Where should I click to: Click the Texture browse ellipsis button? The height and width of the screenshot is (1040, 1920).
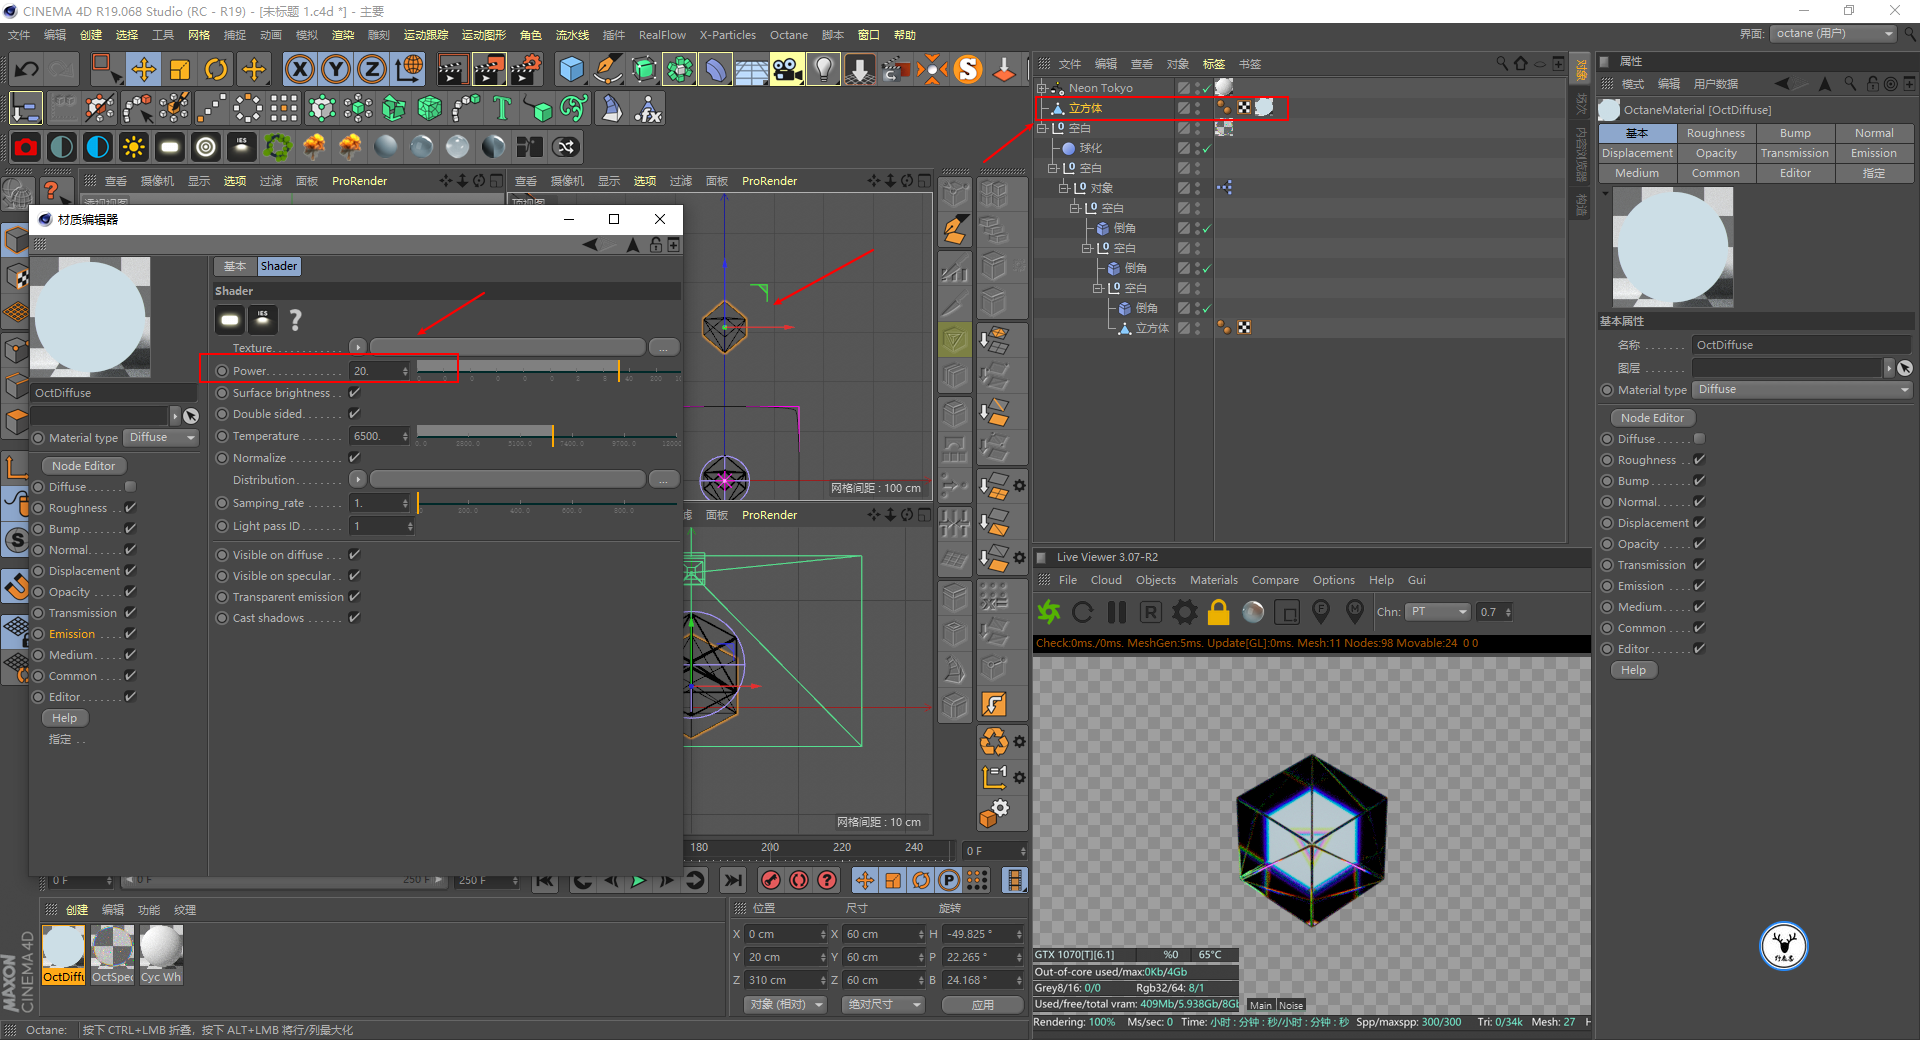click(x=664, y=347)
